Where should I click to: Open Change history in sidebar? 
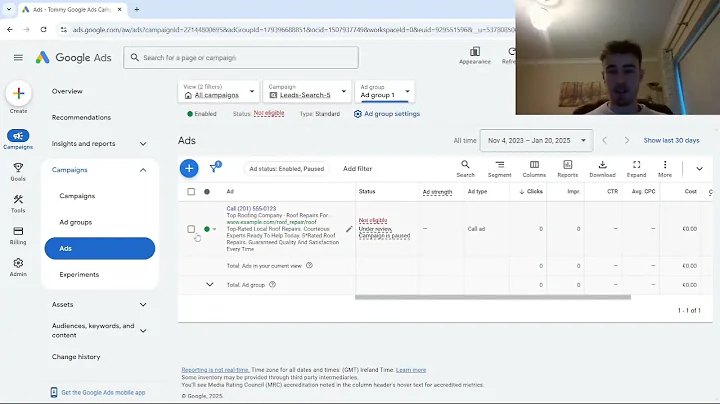[76, 357]
